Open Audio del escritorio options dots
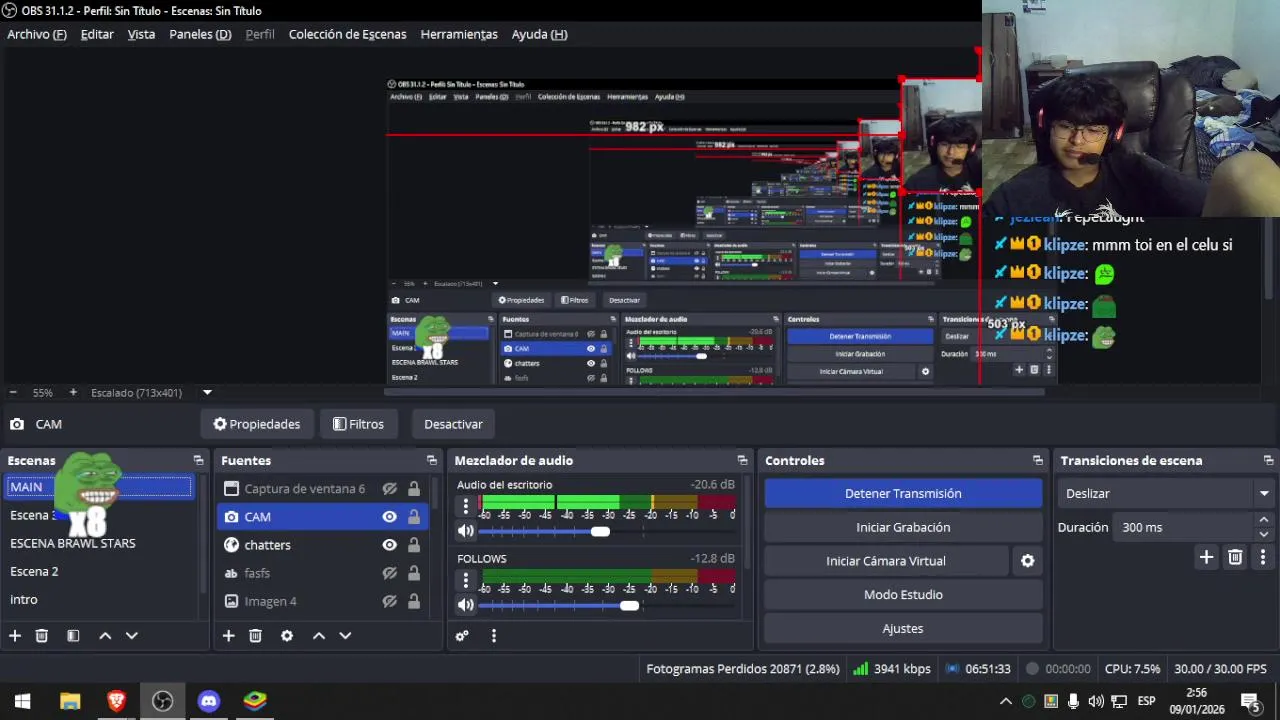Image resolution: width=1280 pixels, height=720 pixels. pos(465,506)
